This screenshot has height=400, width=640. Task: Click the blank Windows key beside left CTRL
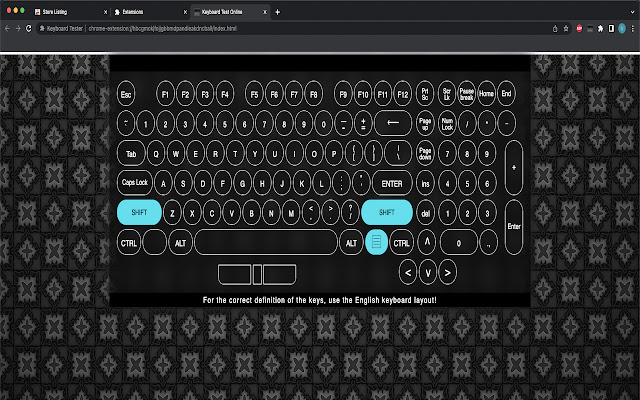point(155,242)
